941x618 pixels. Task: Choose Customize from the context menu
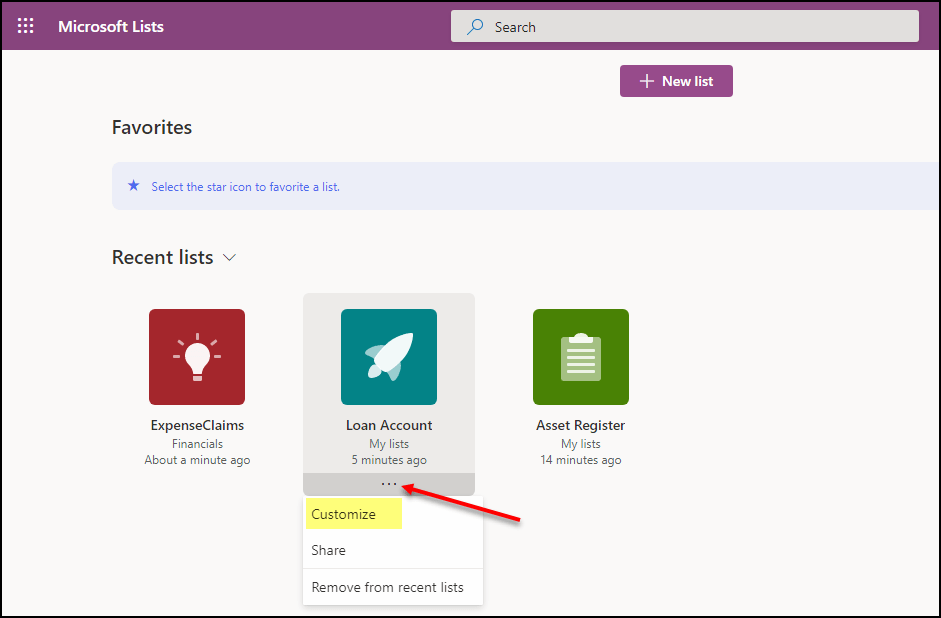click(344, 514)
